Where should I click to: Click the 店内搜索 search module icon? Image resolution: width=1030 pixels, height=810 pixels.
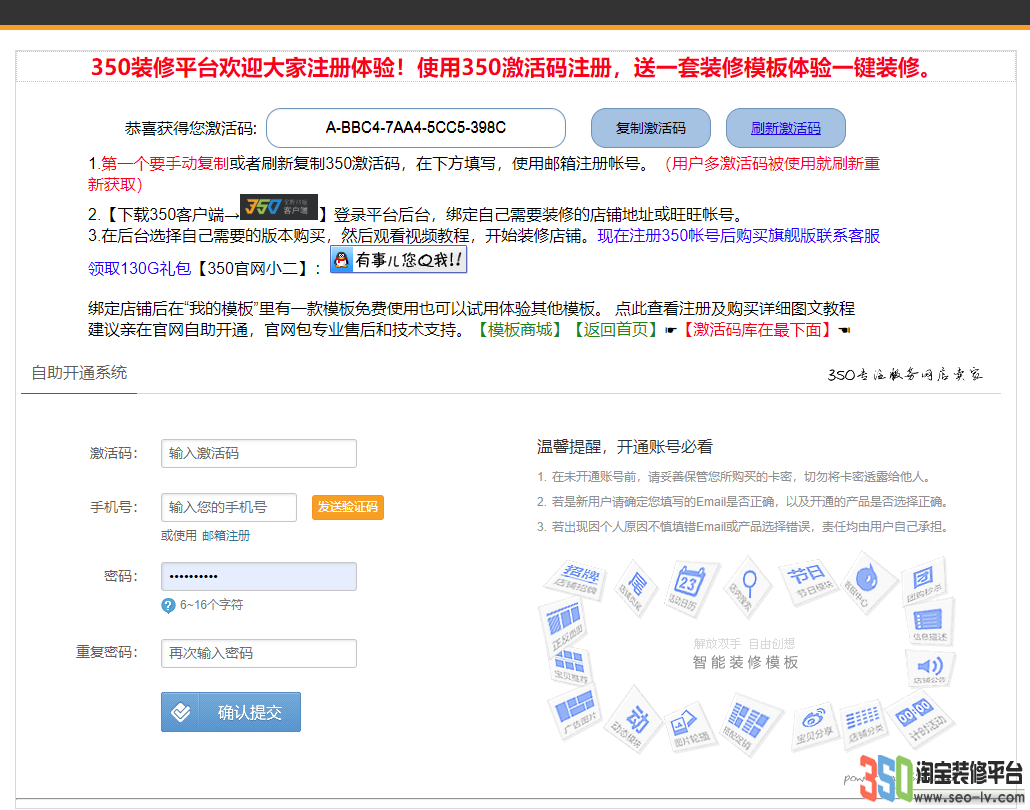(x=746, y=586)
